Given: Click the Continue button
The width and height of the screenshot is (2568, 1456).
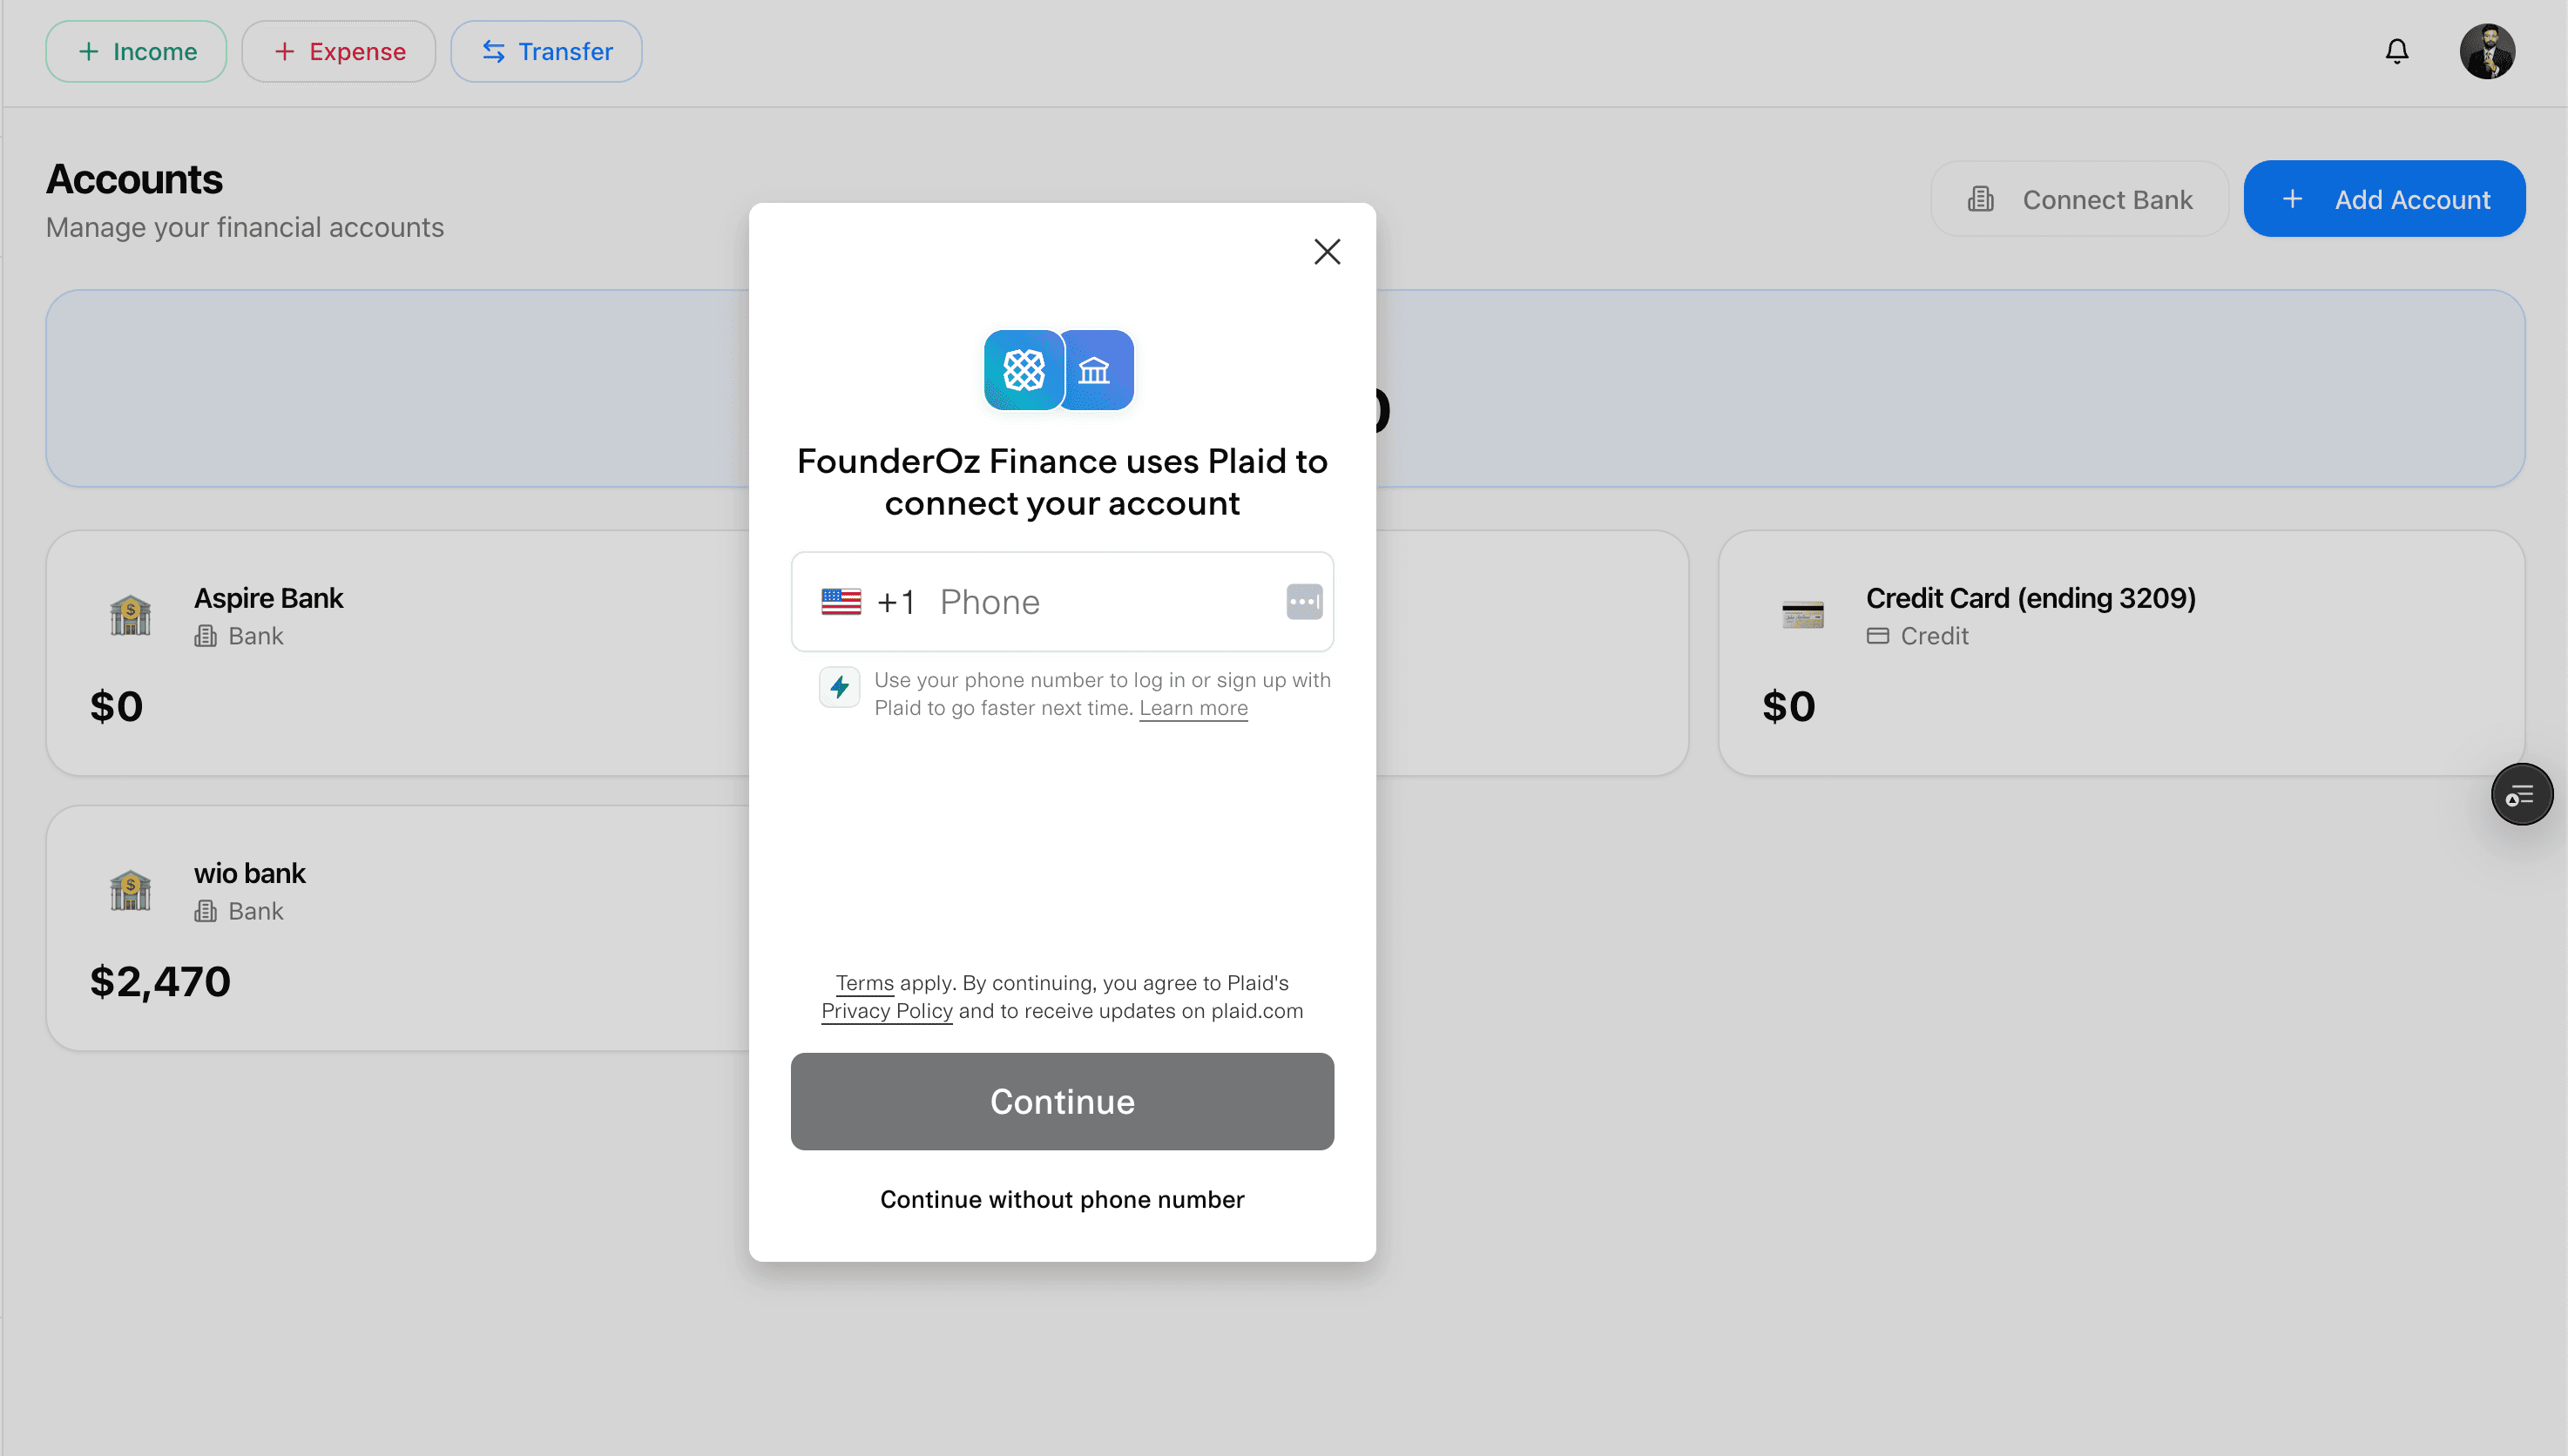Looking at the screenshot, I should (x=1062, y=1101).
